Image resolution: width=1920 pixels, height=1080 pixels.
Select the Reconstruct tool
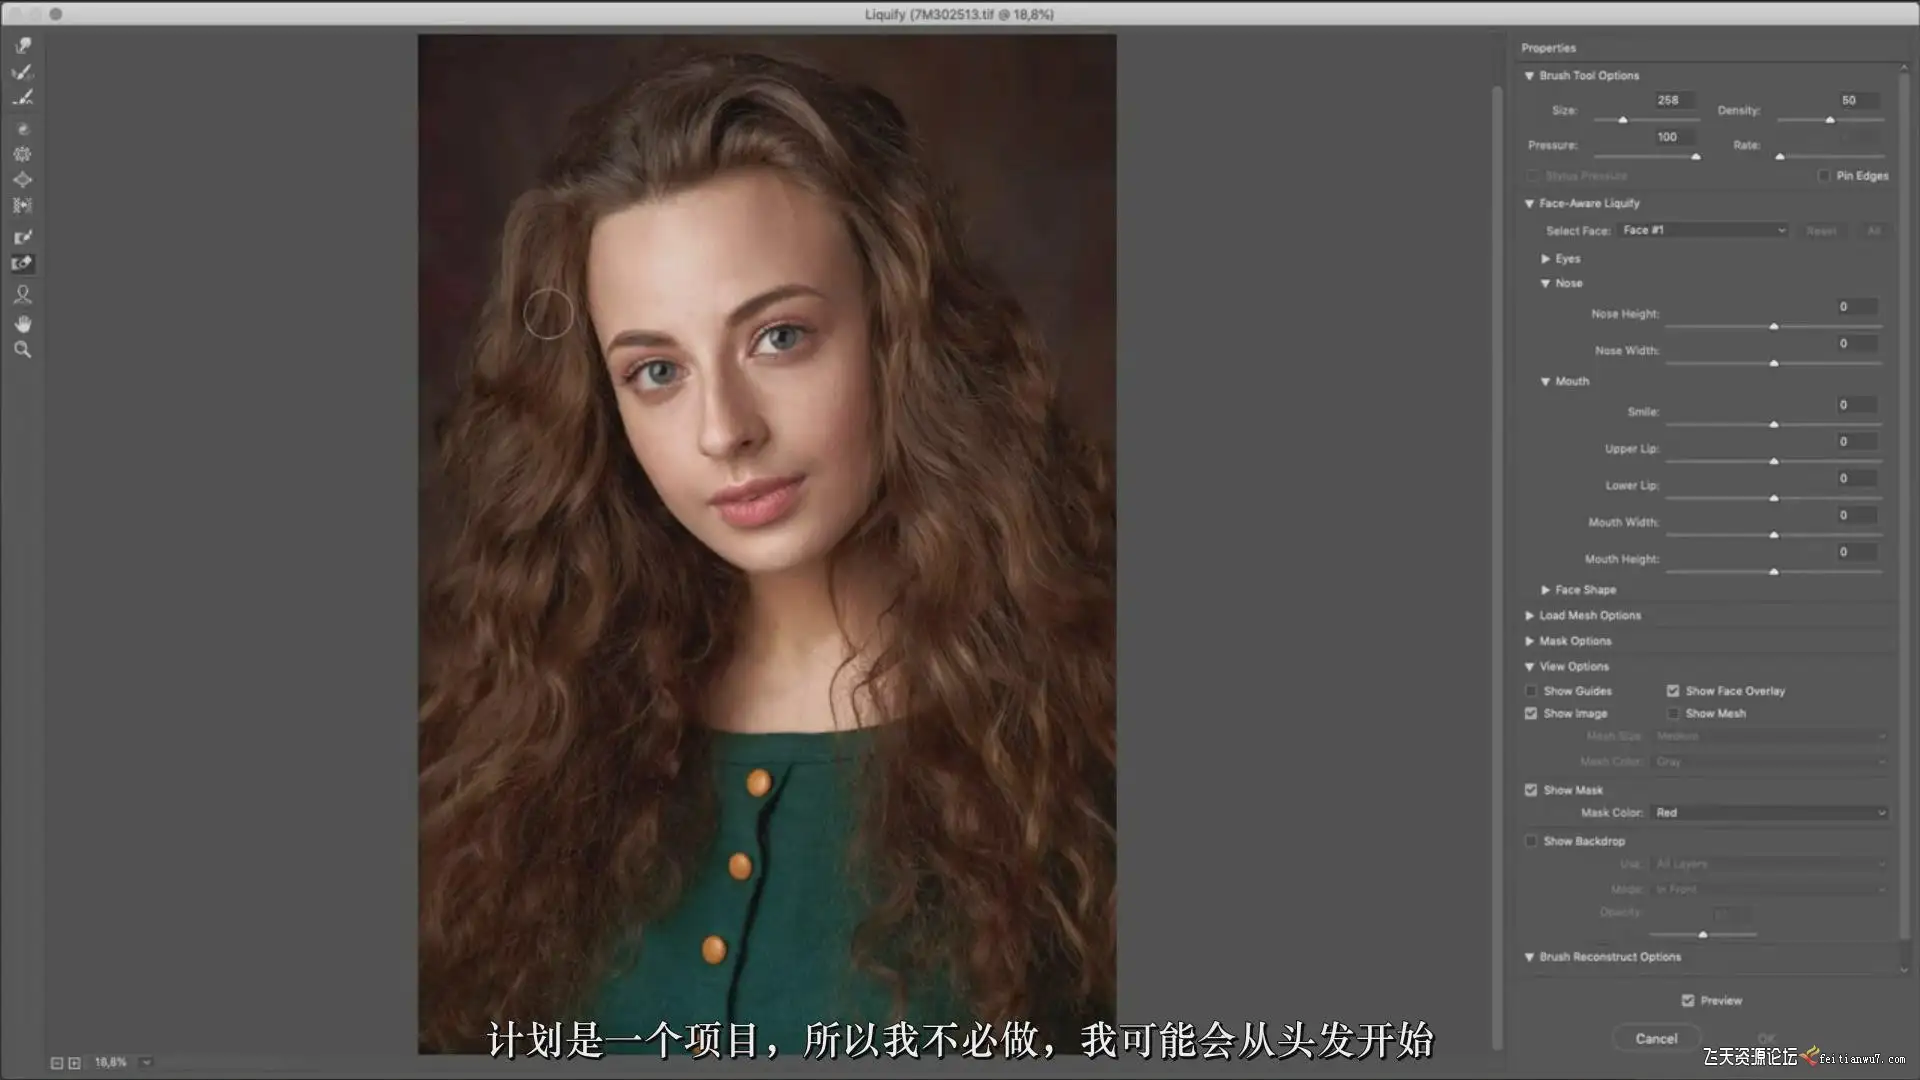[23, 72]
